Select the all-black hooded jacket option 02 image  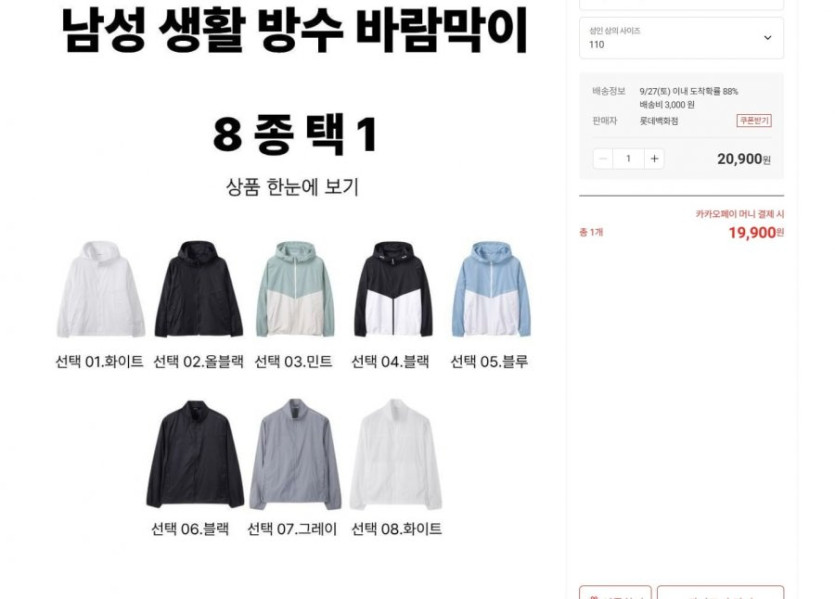pyautogui.click(x=199, y=289)
